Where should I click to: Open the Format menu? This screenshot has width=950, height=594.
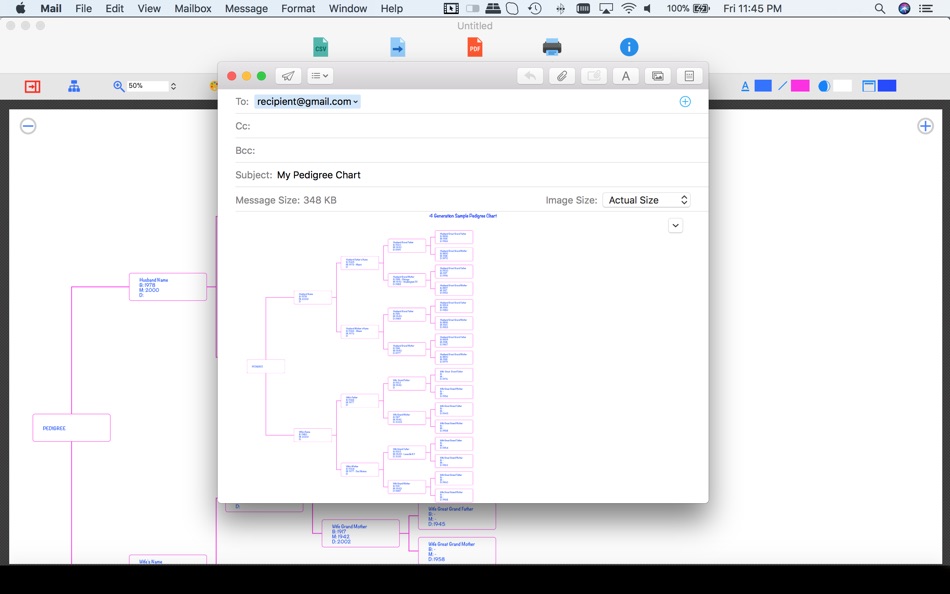(x=298, y=8)
